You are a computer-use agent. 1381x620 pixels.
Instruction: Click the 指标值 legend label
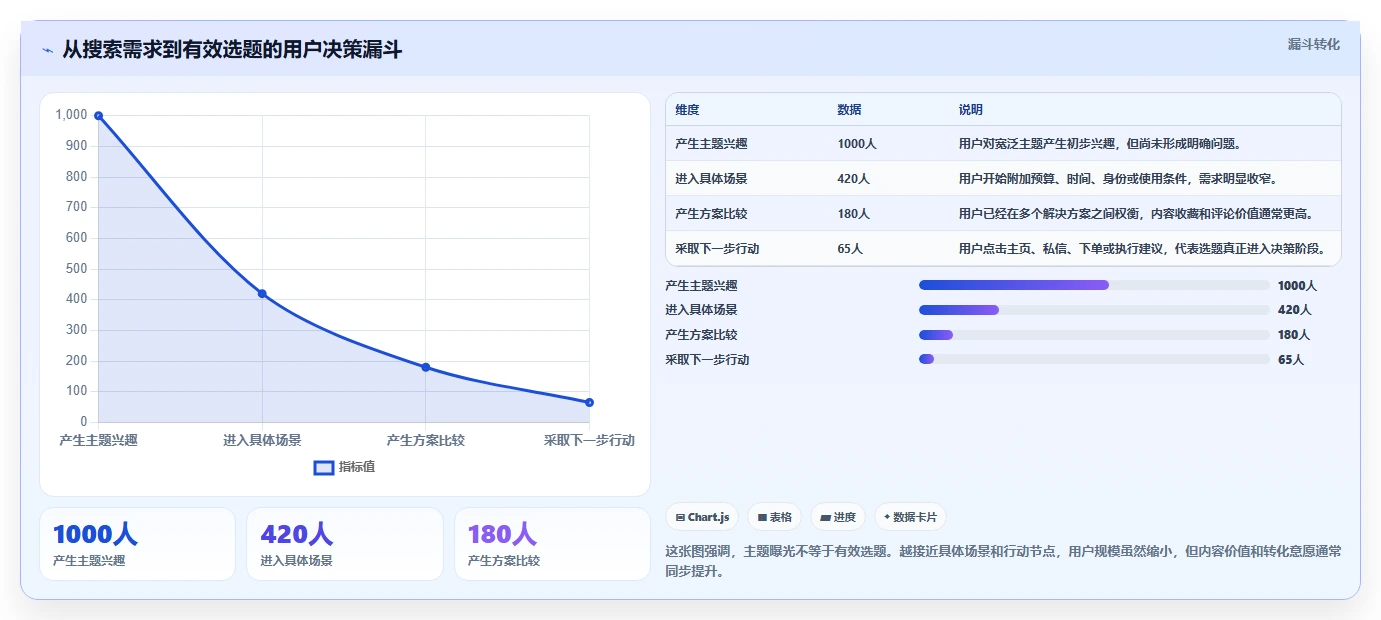point(357,467)
